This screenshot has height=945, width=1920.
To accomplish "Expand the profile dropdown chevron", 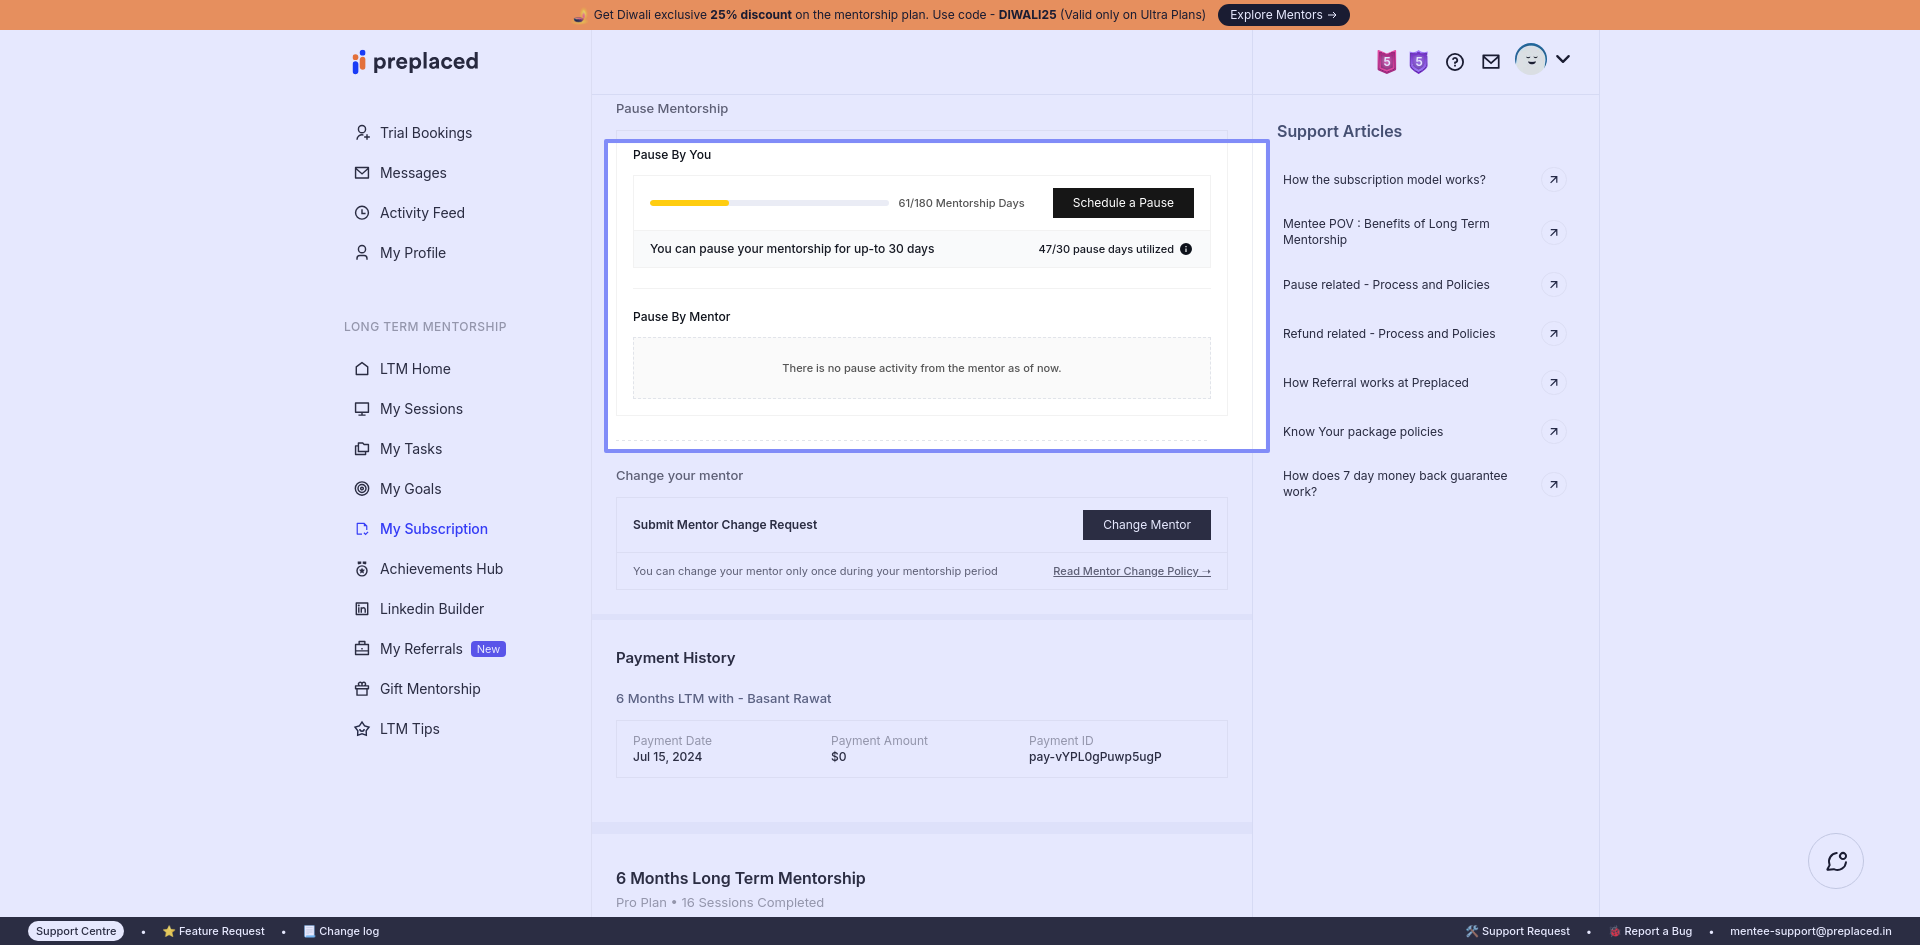I will coord(1563,59).
